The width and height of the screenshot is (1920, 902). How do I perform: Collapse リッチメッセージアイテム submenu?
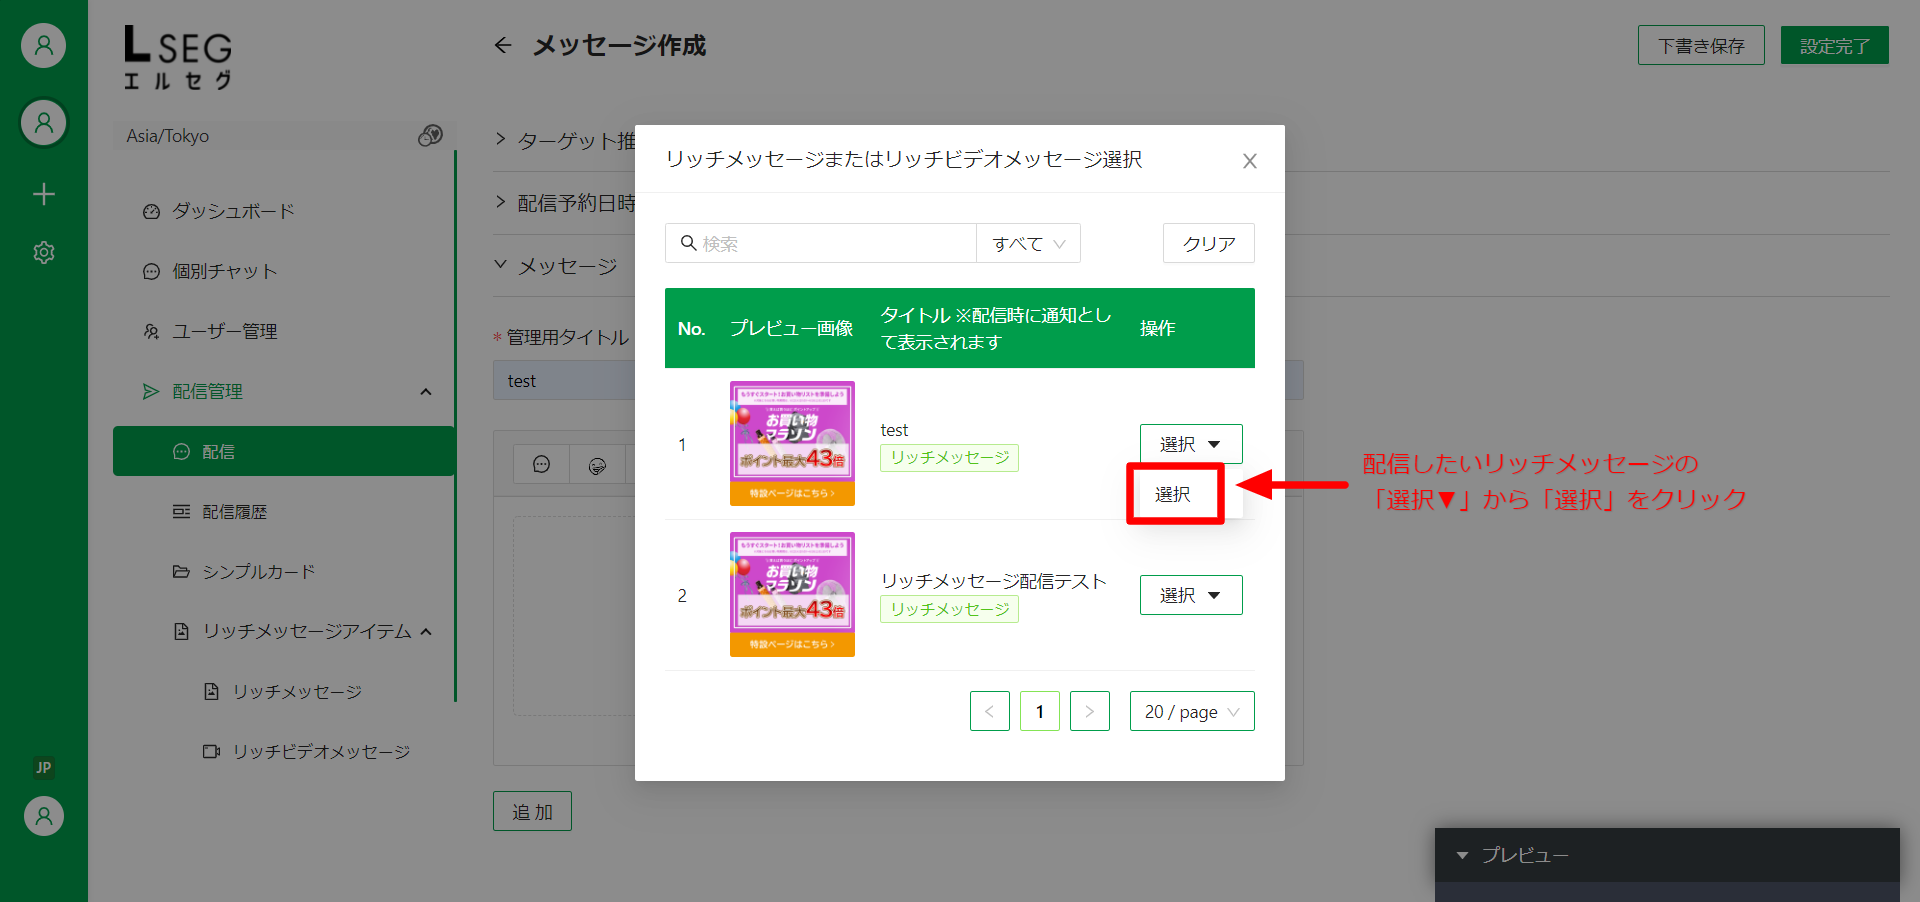coord(426,632)
